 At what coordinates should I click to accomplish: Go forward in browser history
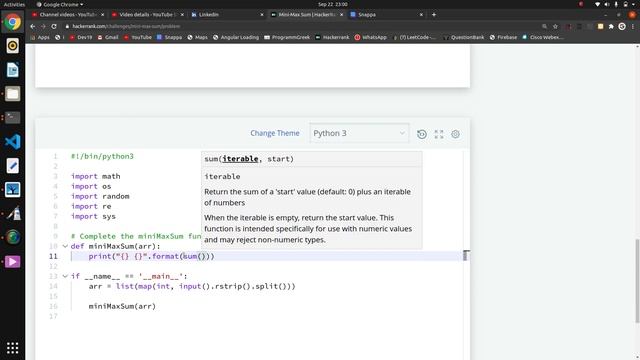(43, 26)
